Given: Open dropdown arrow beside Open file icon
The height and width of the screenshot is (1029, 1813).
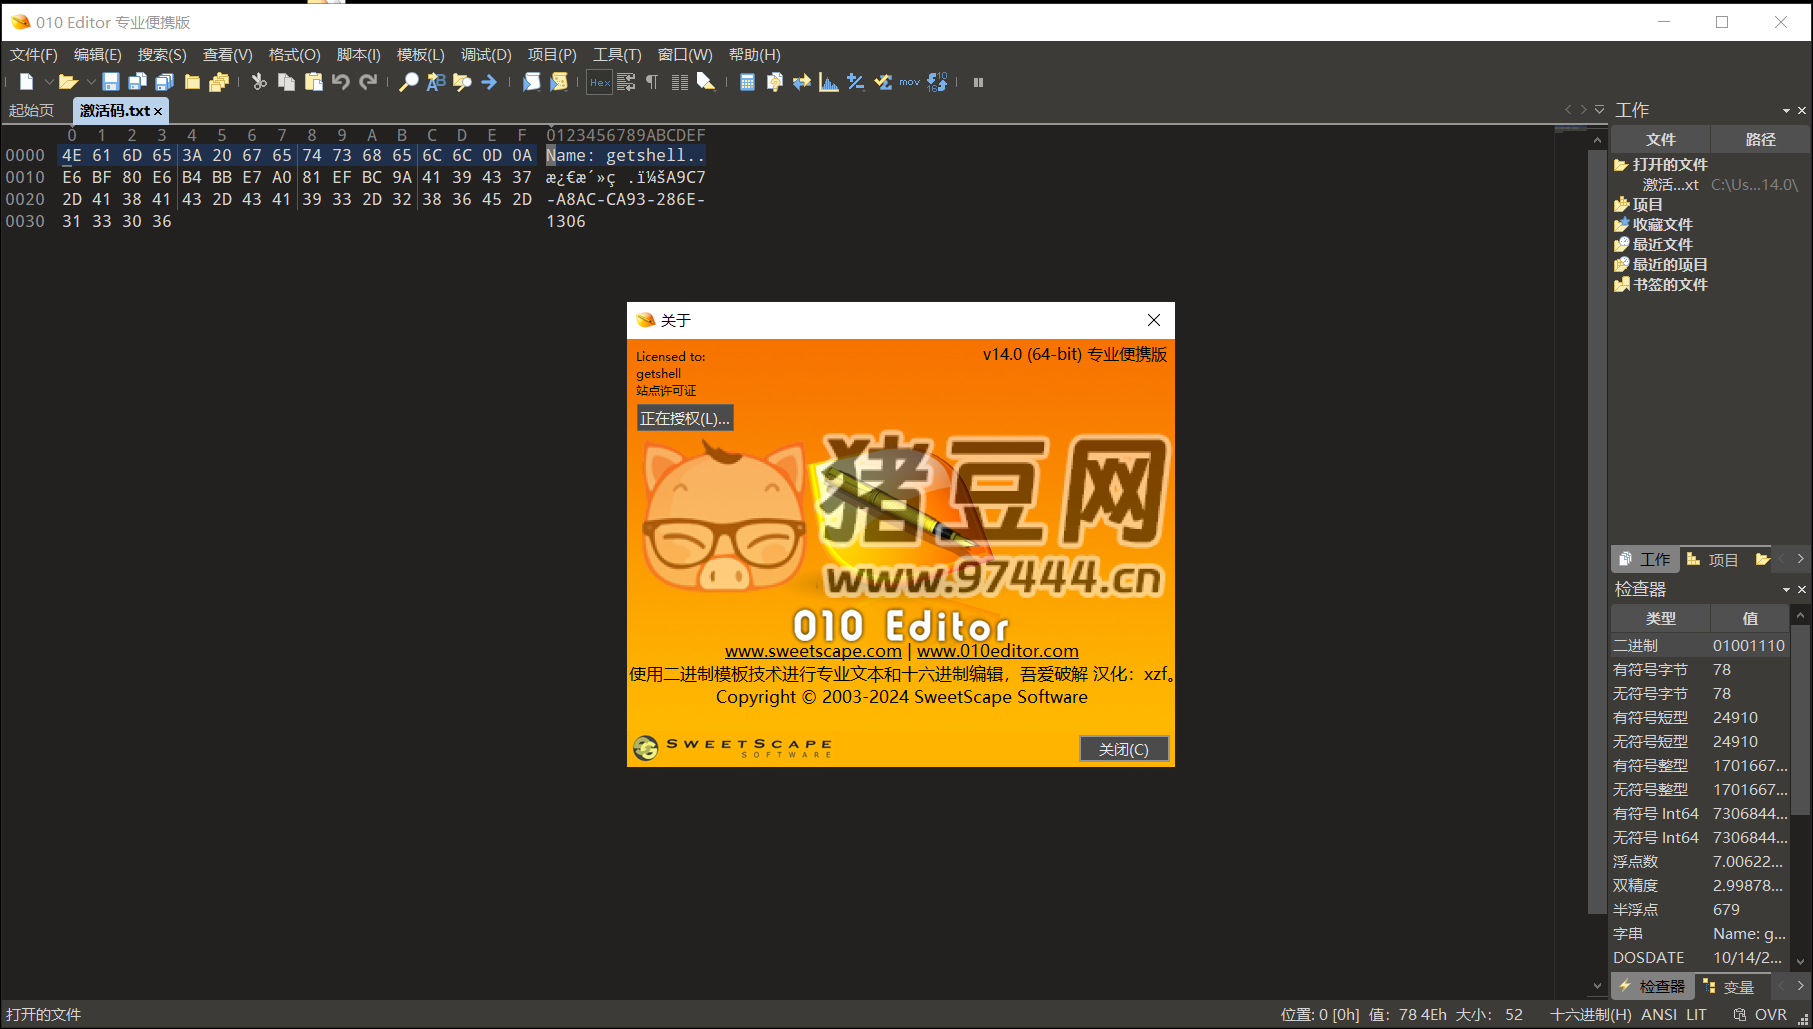Looking at the screenshot, I should click(91, 82).
